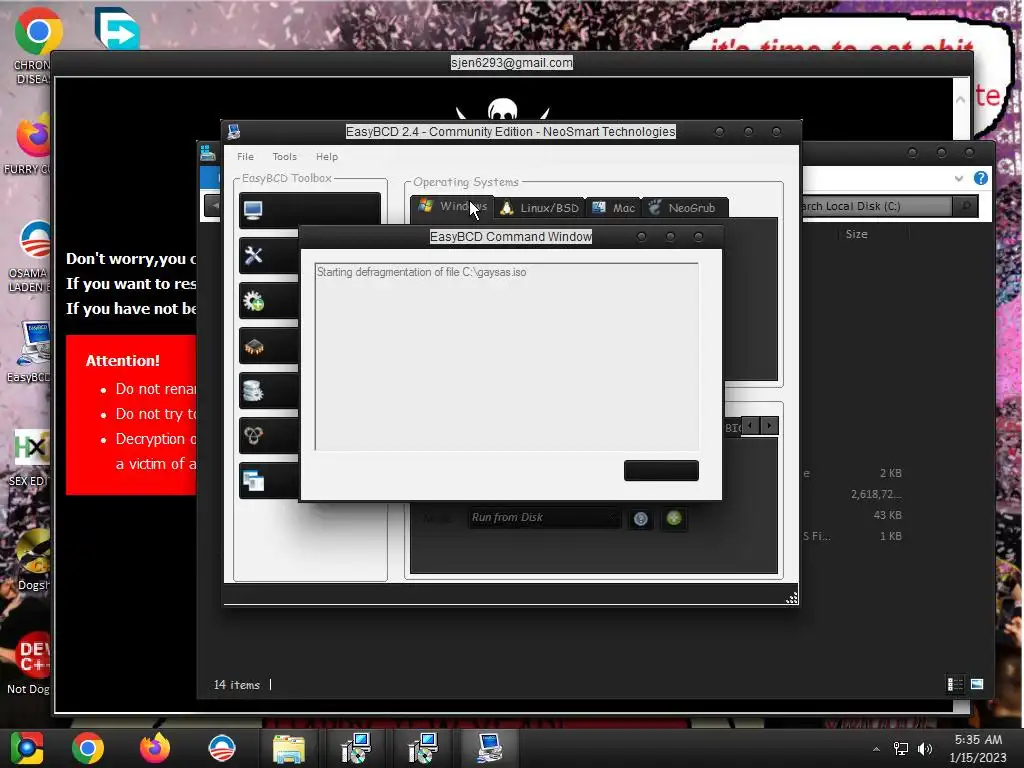
Task: Select the file row showing 2 KB
Action: 852,473
